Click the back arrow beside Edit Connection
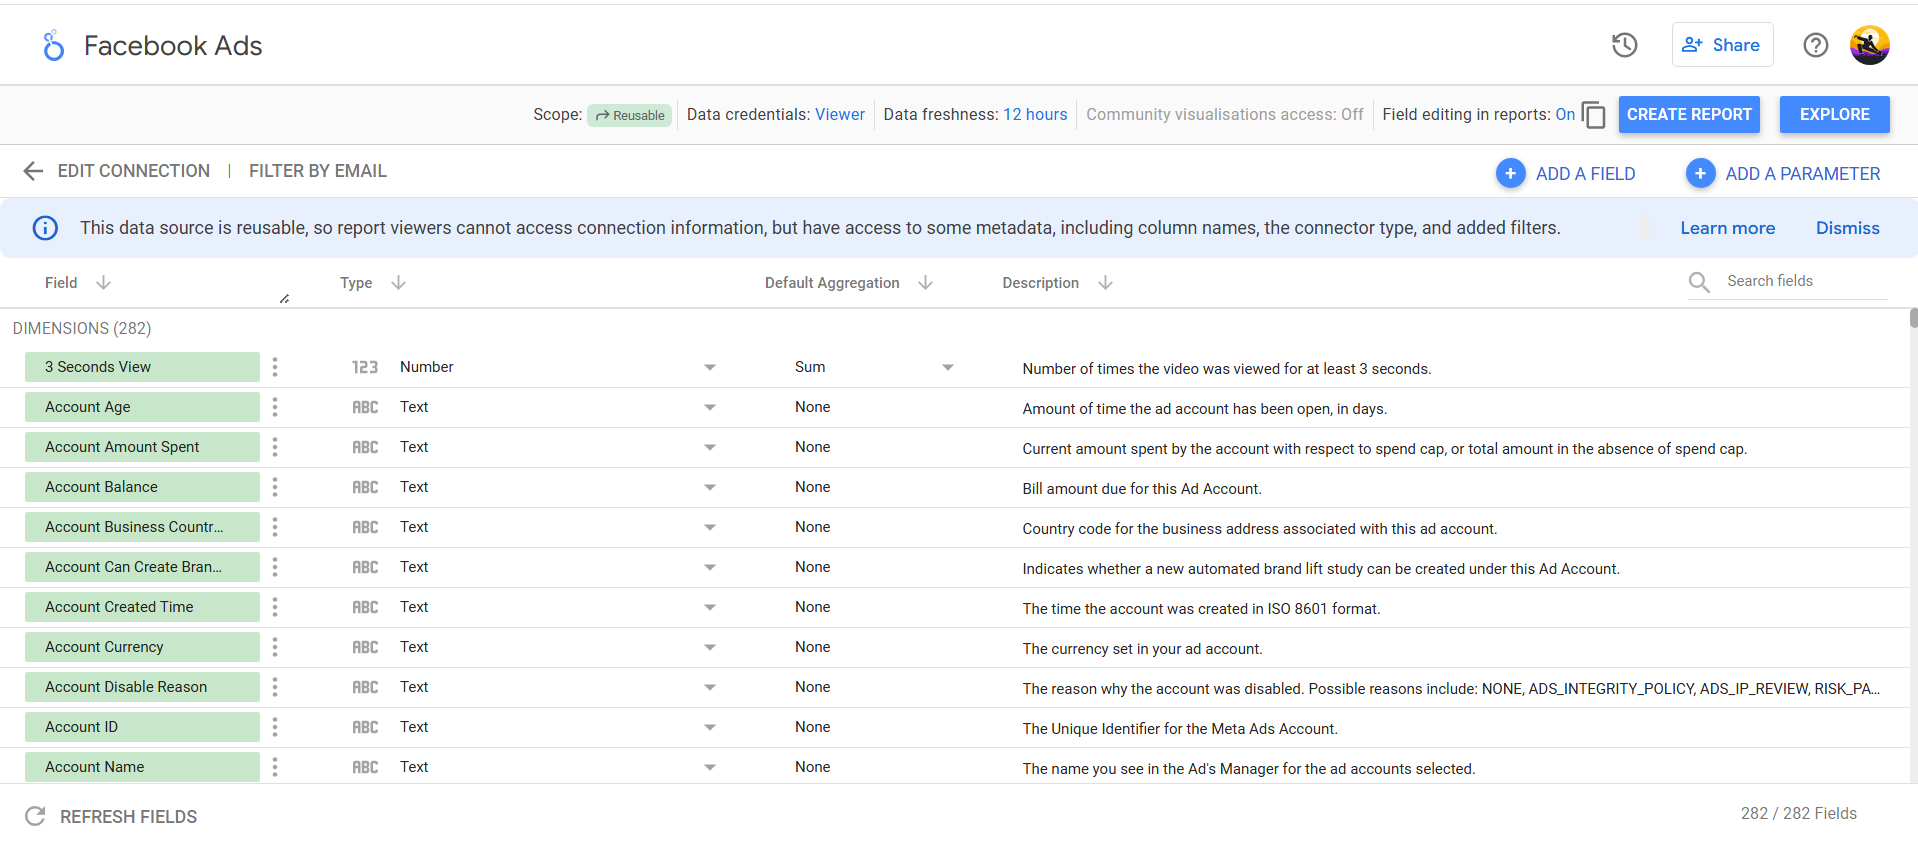Screen dimensions: 1918x841 point(33,171)
